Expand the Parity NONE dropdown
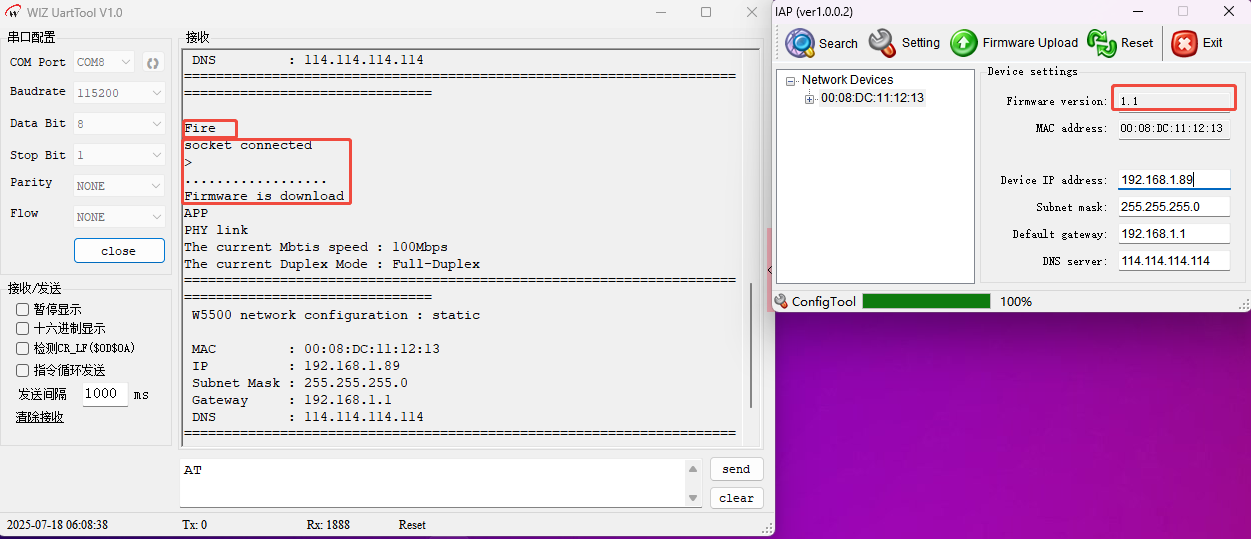Viewport: 1251px width, 539px height. pos(119,186)
